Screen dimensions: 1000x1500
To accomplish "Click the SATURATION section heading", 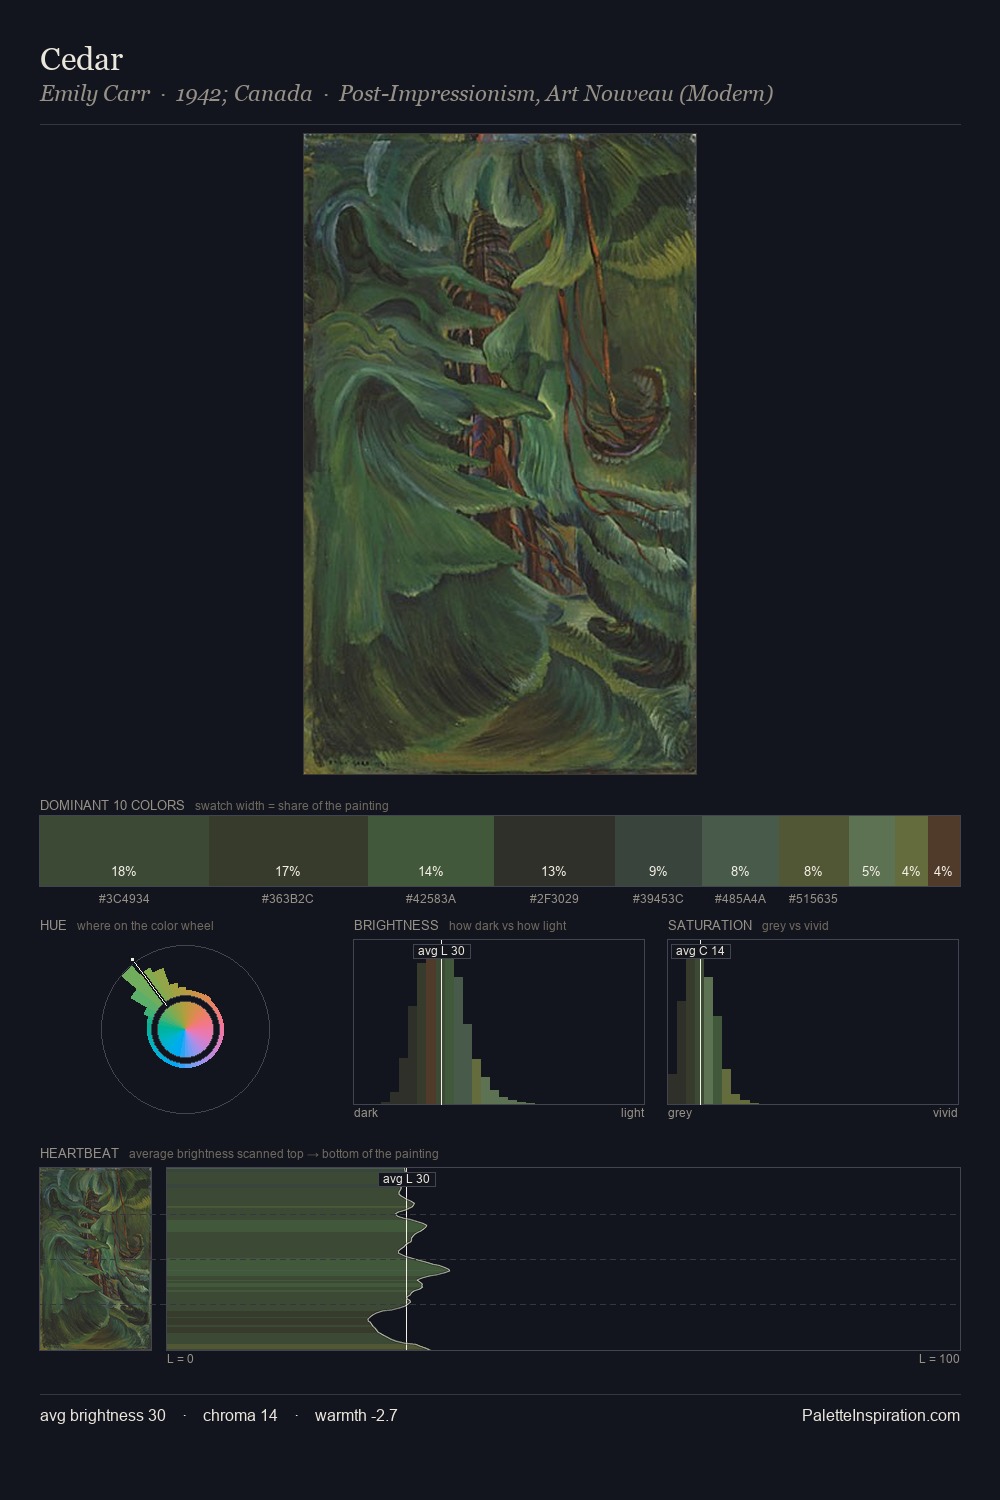I will coord(710,925).
